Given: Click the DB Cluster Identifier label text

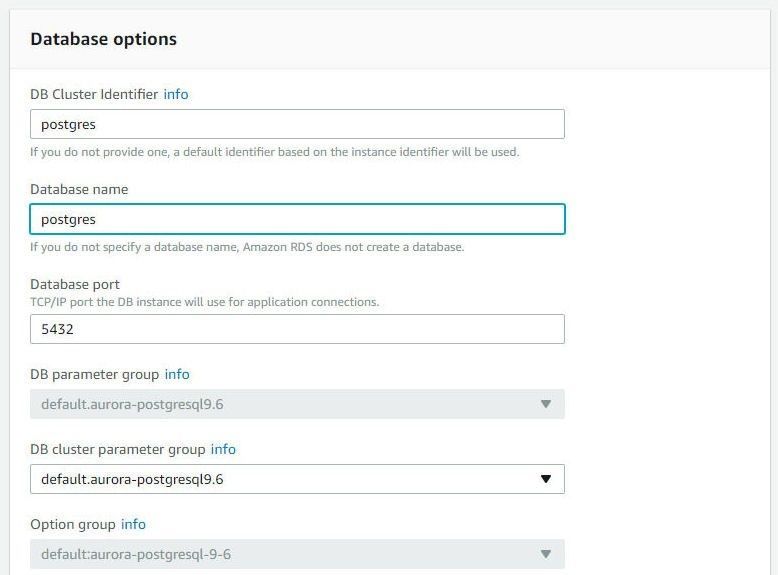Looking at the screenshot, I should 94,94.
